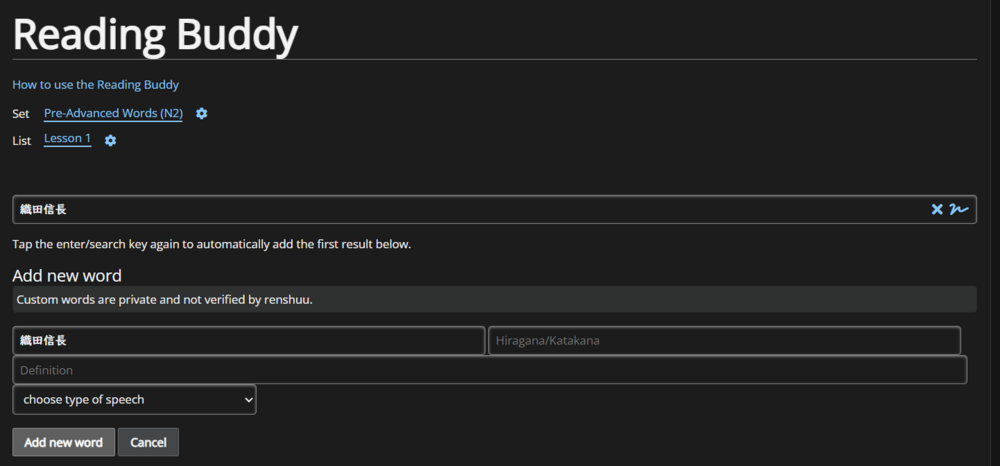This screenshot has width=1000, height=466.
Task: Expand the choose type of speech dropdown
Action: point(134,400)
